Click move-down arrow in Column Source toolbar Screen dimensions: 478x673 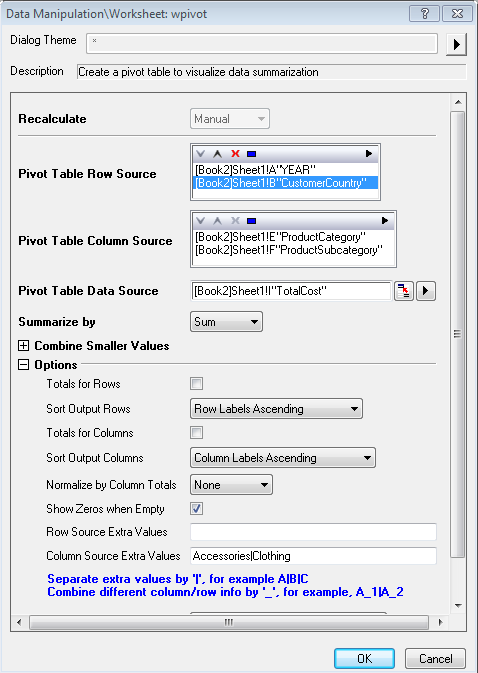pos(200,221)
